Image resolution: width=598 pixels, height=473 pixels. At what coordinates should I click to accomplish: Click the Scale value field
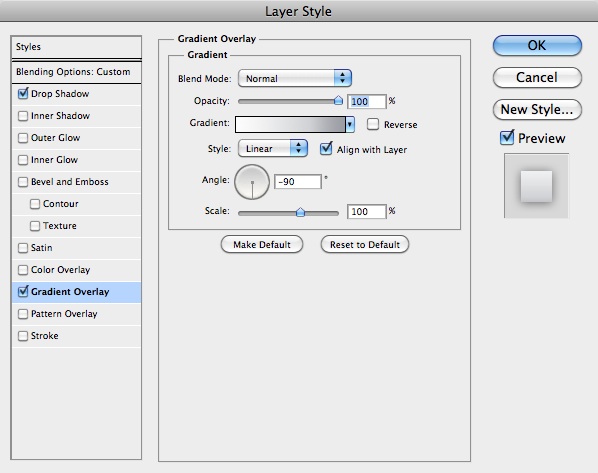coord(367,212)
